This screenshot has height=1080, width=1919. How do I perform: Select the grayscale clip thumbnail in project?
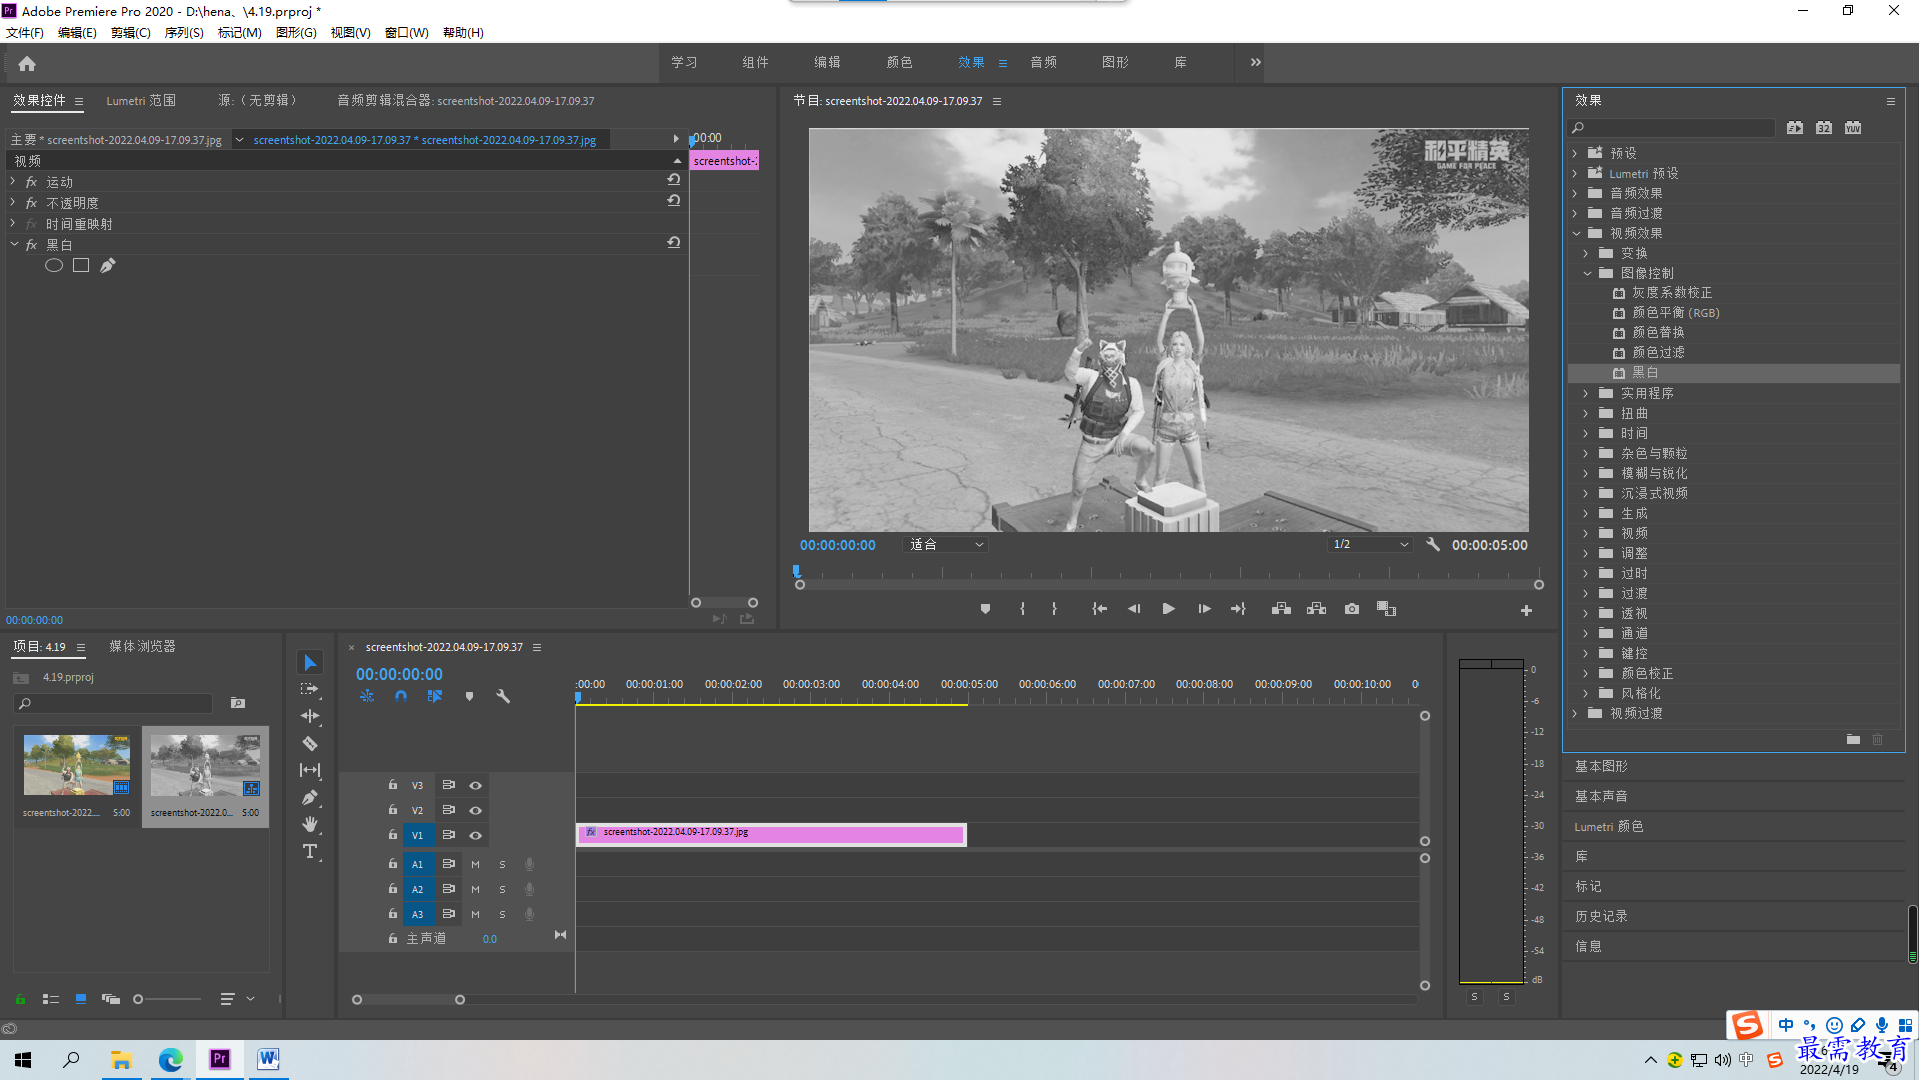click(x=205, y=766)
